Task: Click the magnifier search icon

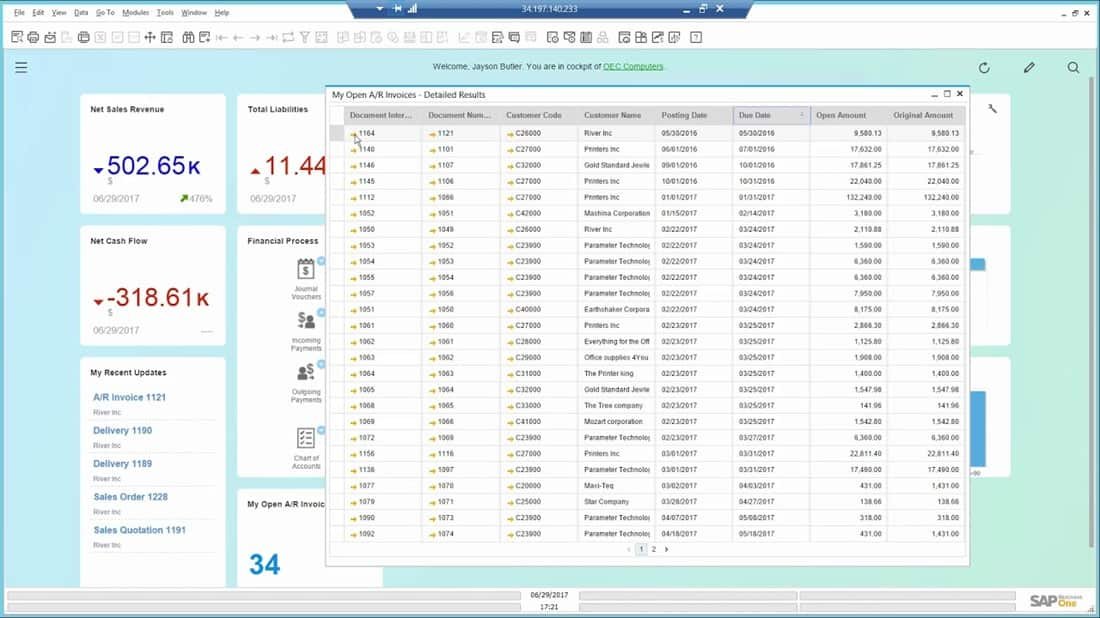Action: pos(1073,68)
